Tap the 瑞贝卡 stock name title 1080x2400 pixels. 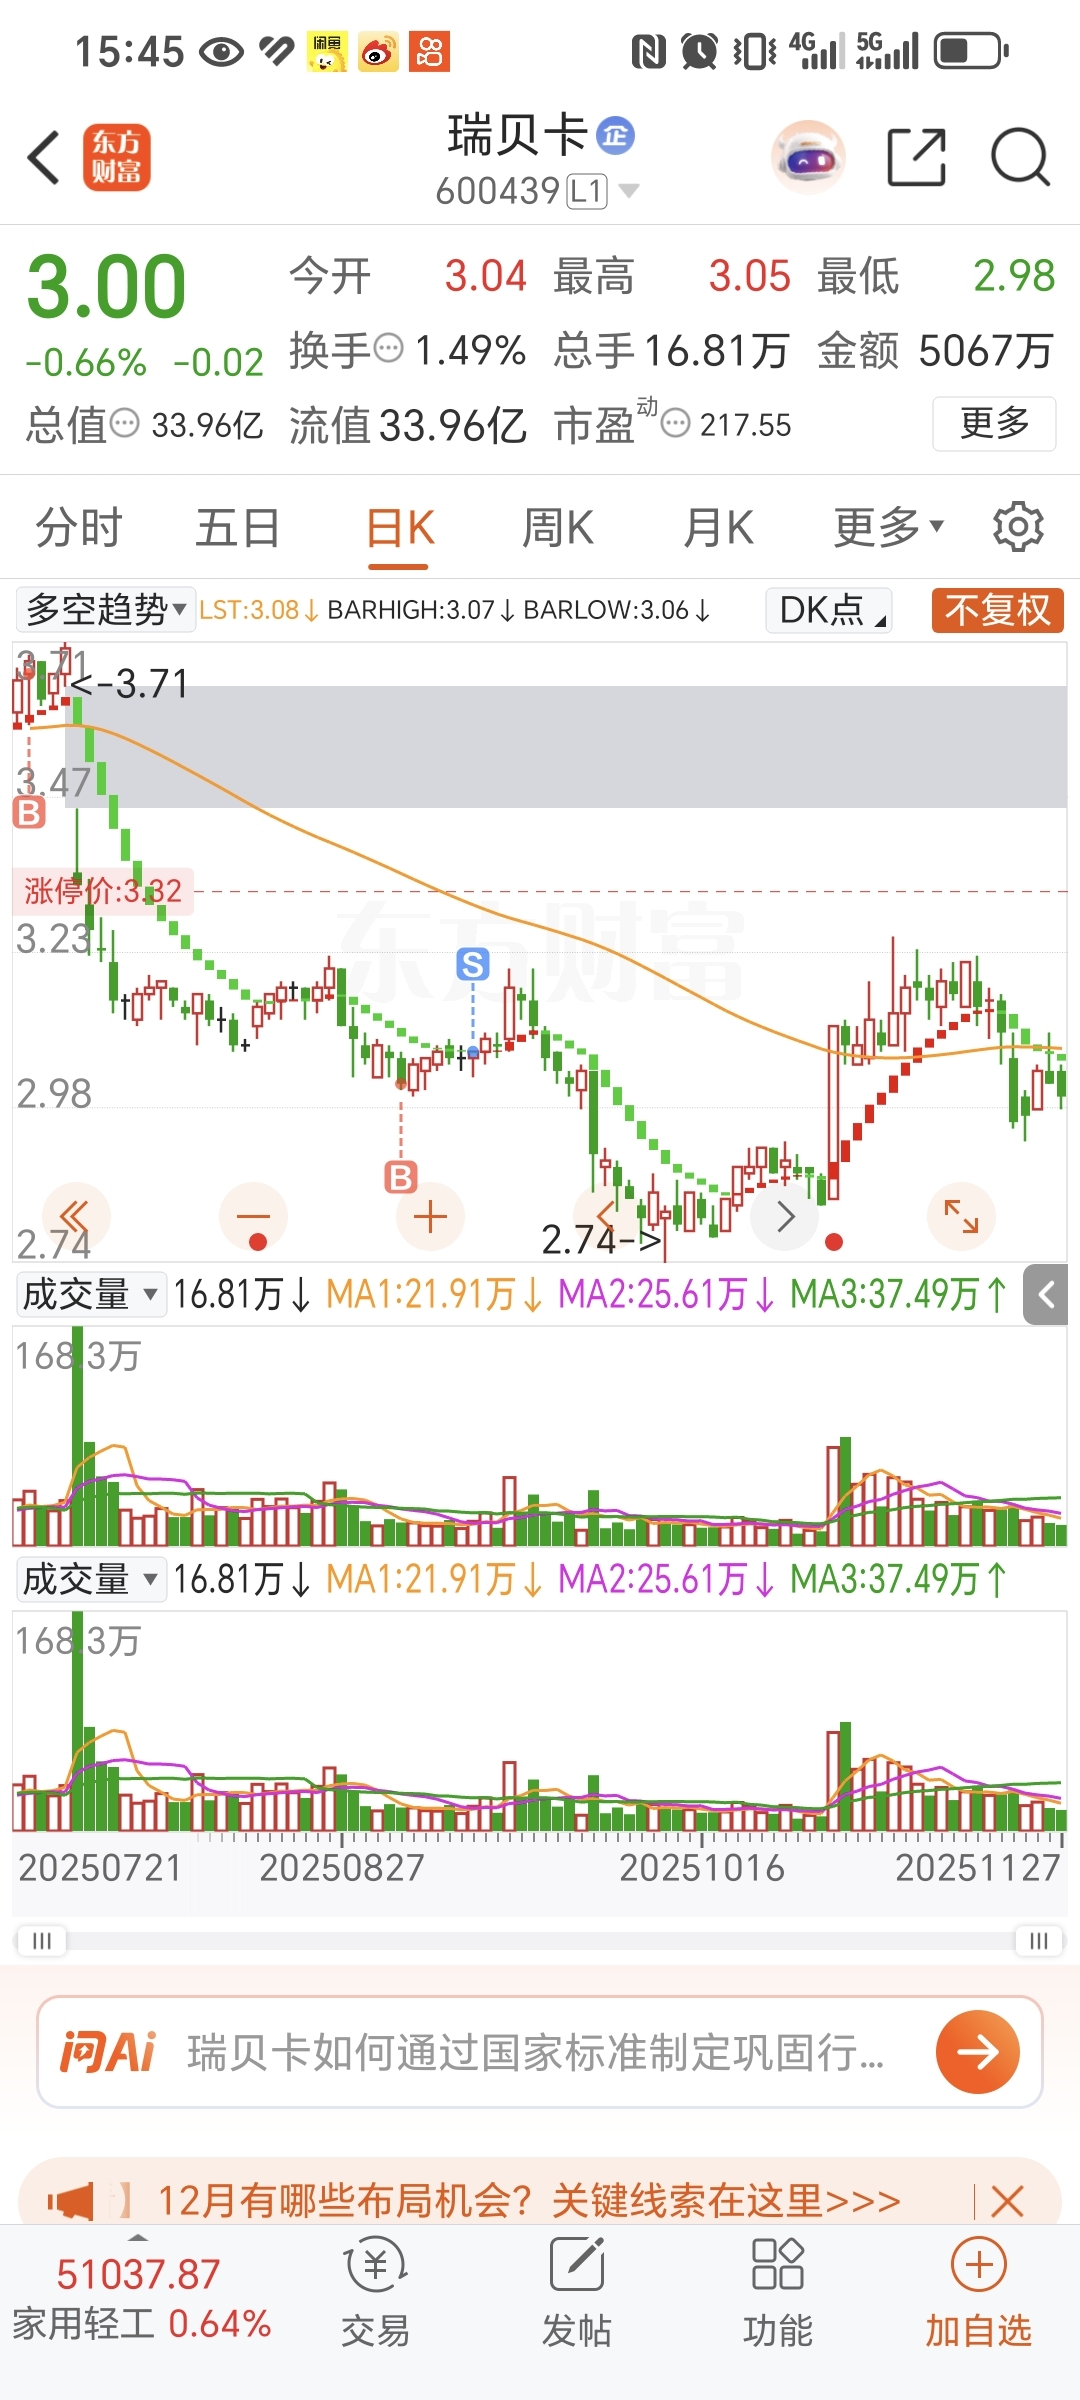point(517,135)
